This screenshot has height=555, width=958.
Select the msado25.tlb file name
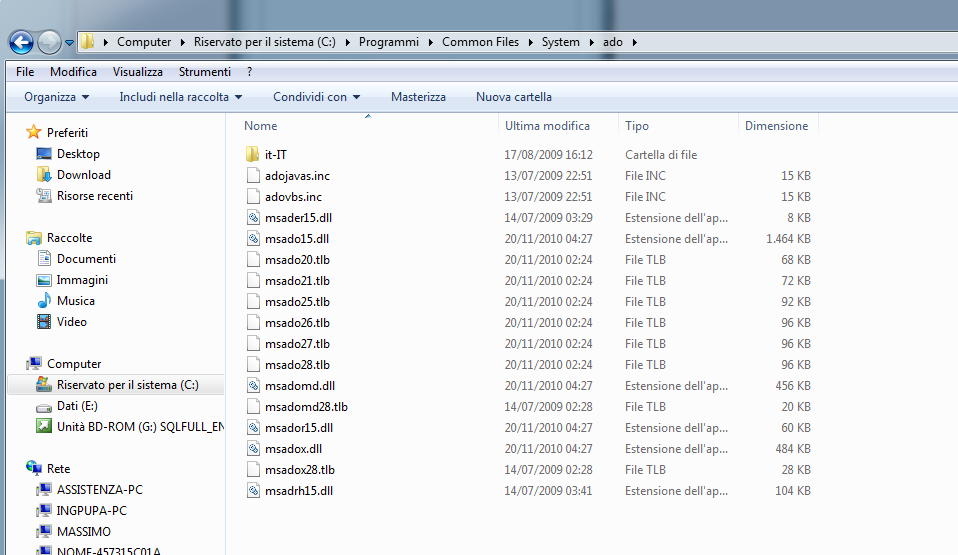tap(297, 302)
